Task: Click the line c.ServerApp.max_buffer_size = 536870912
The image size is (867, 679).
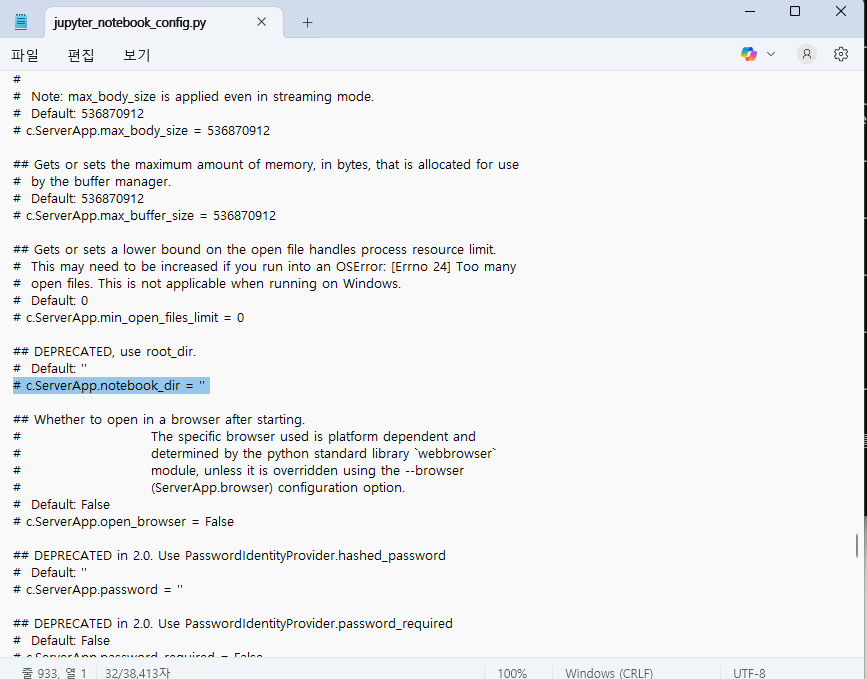Action: coord(144,216)
